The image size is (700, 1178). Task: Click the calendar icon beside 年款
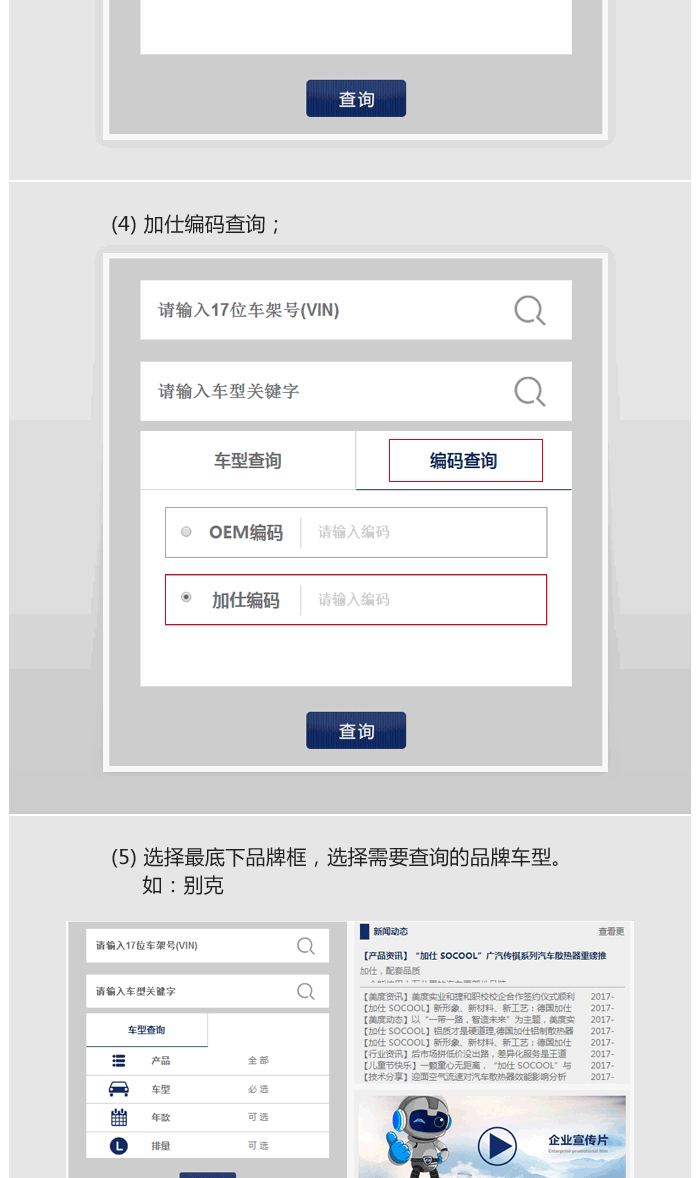pyautogui.click(x=119, y=1117)
